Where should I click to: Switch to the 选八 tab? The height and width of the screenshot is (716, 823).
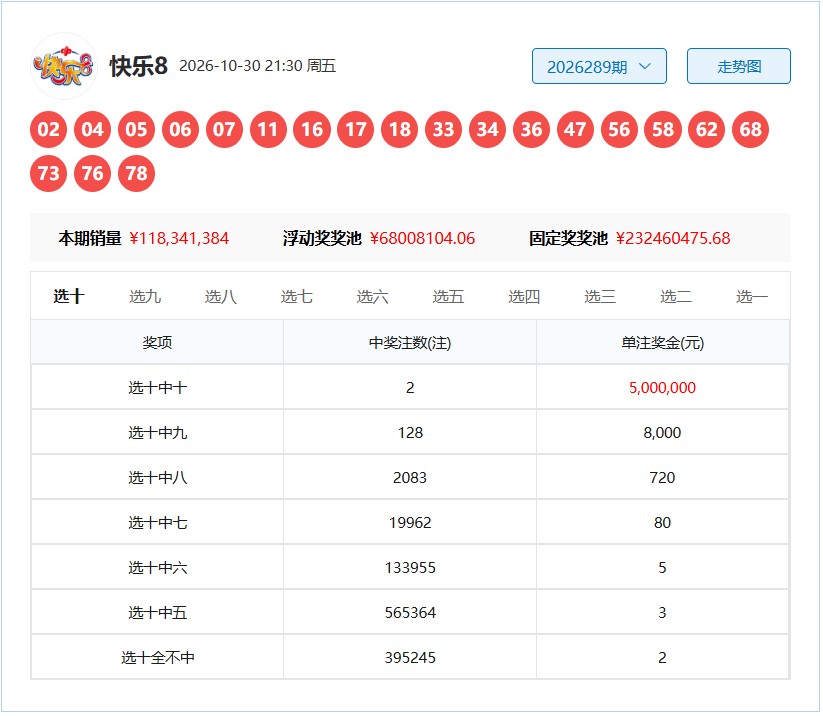pos(220,297)
